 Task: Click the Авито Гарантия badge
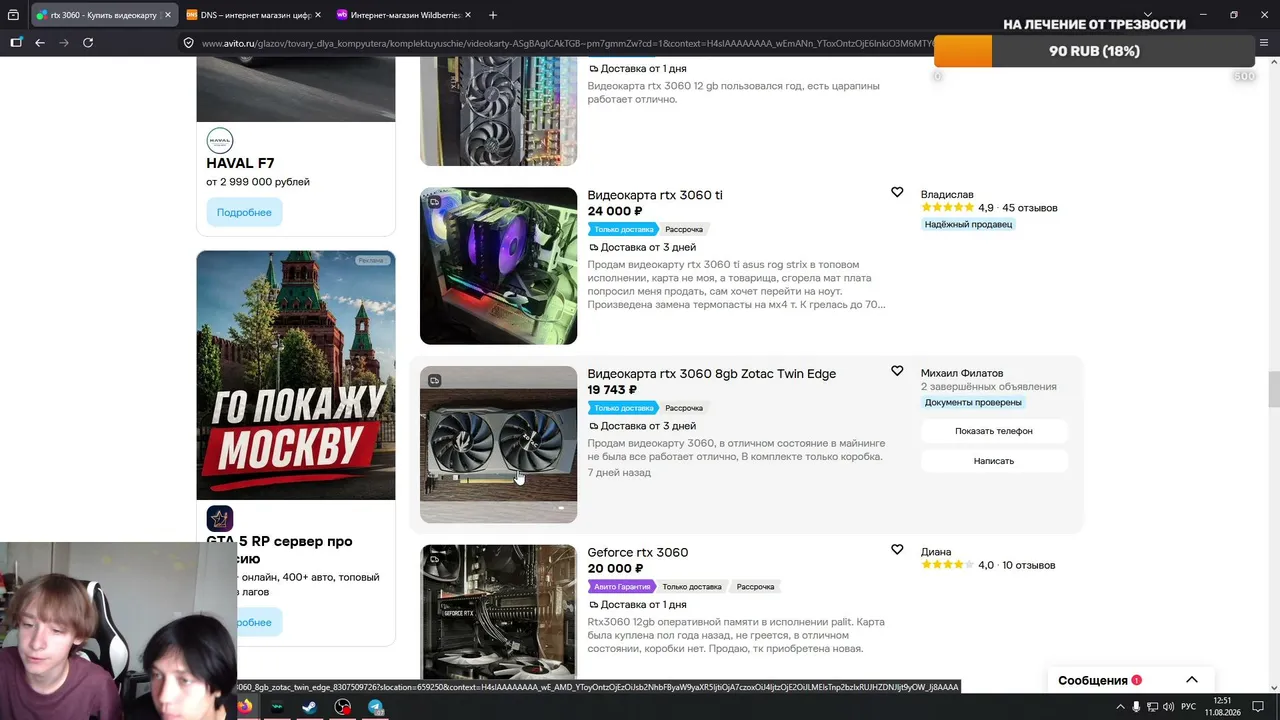click(x=622, y=587)
